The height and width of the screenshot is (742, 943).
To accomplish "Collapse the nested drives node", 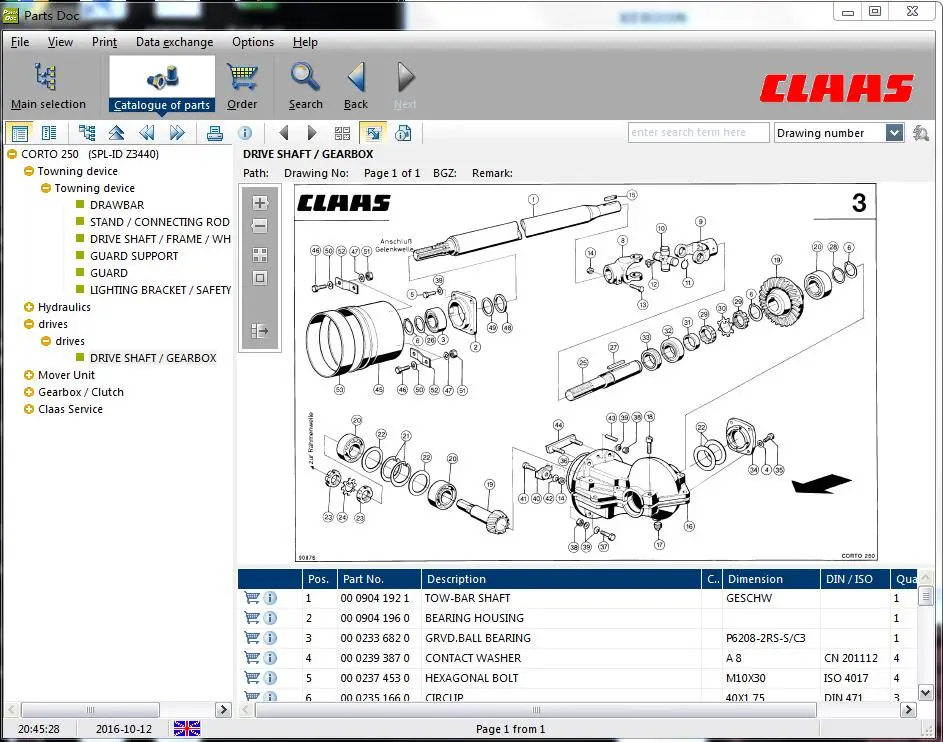I will click(x=46, y=341).
